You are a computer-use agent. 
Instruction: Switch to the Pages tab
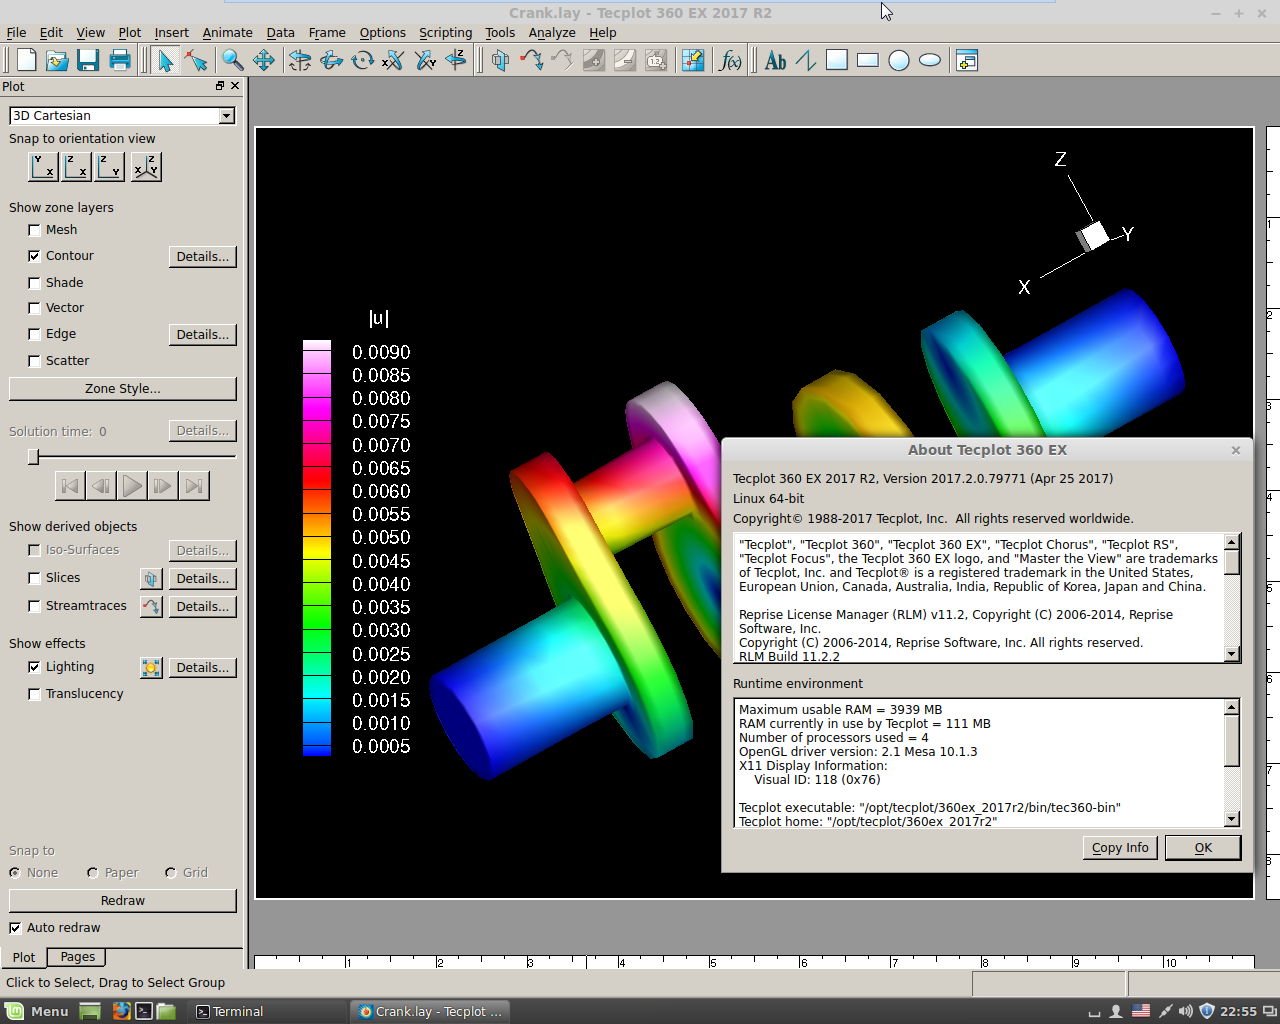point(77,957)
